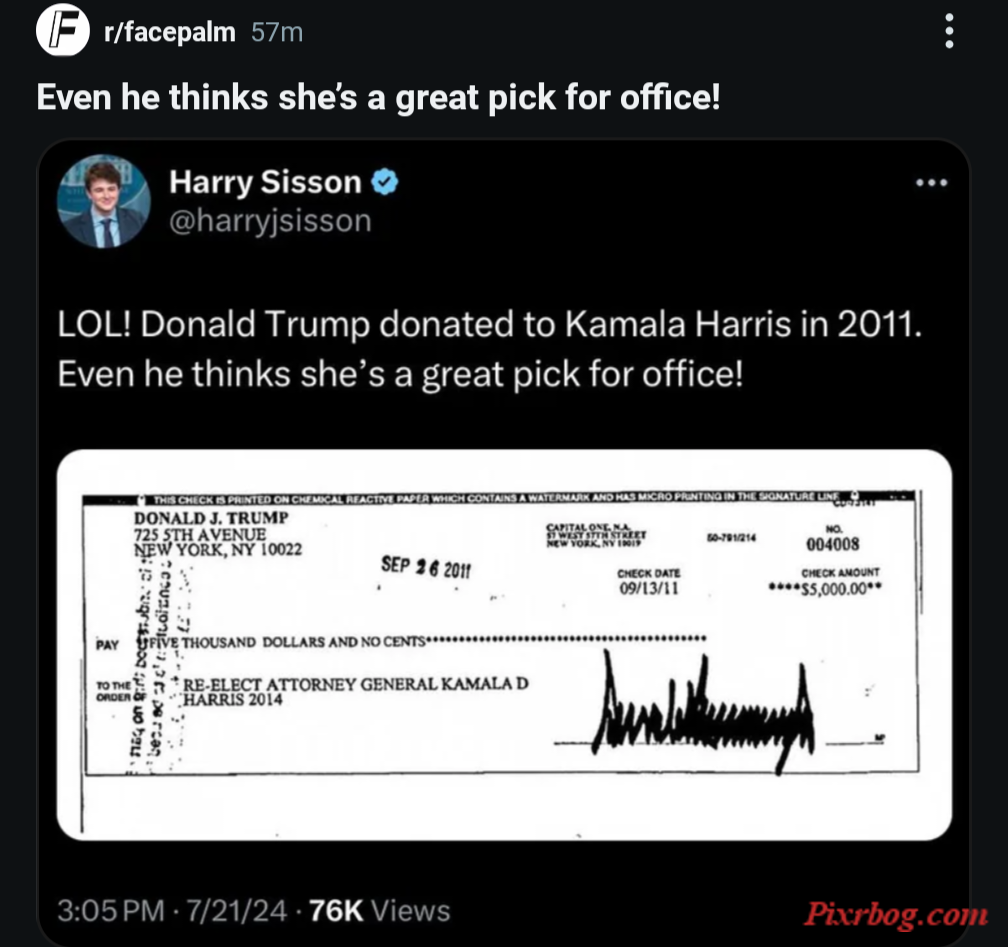Screen dimensions: 1008x947
Task: Enlarge the check image in the tweet
Action: coord(504,645)
